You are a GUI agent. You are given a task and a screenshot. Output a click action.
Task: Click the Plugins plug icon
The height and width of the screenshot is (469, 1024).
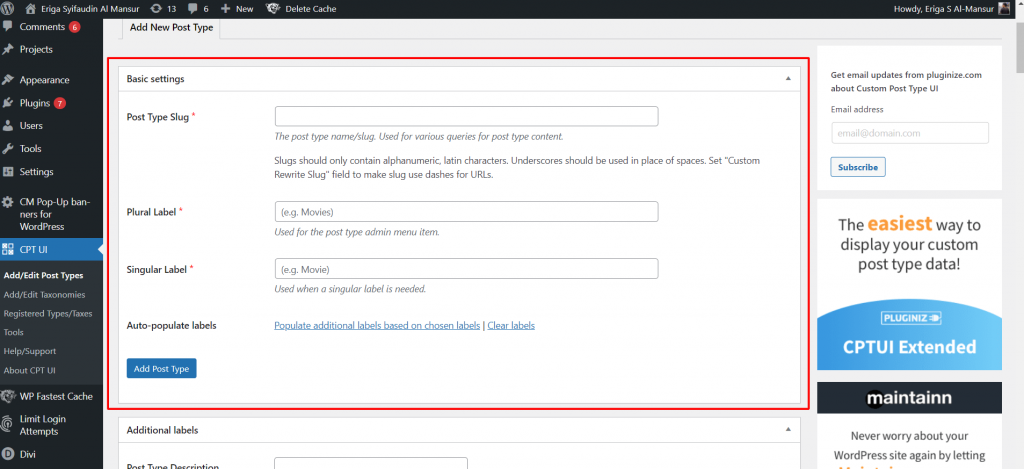click(x=8, y=103)
